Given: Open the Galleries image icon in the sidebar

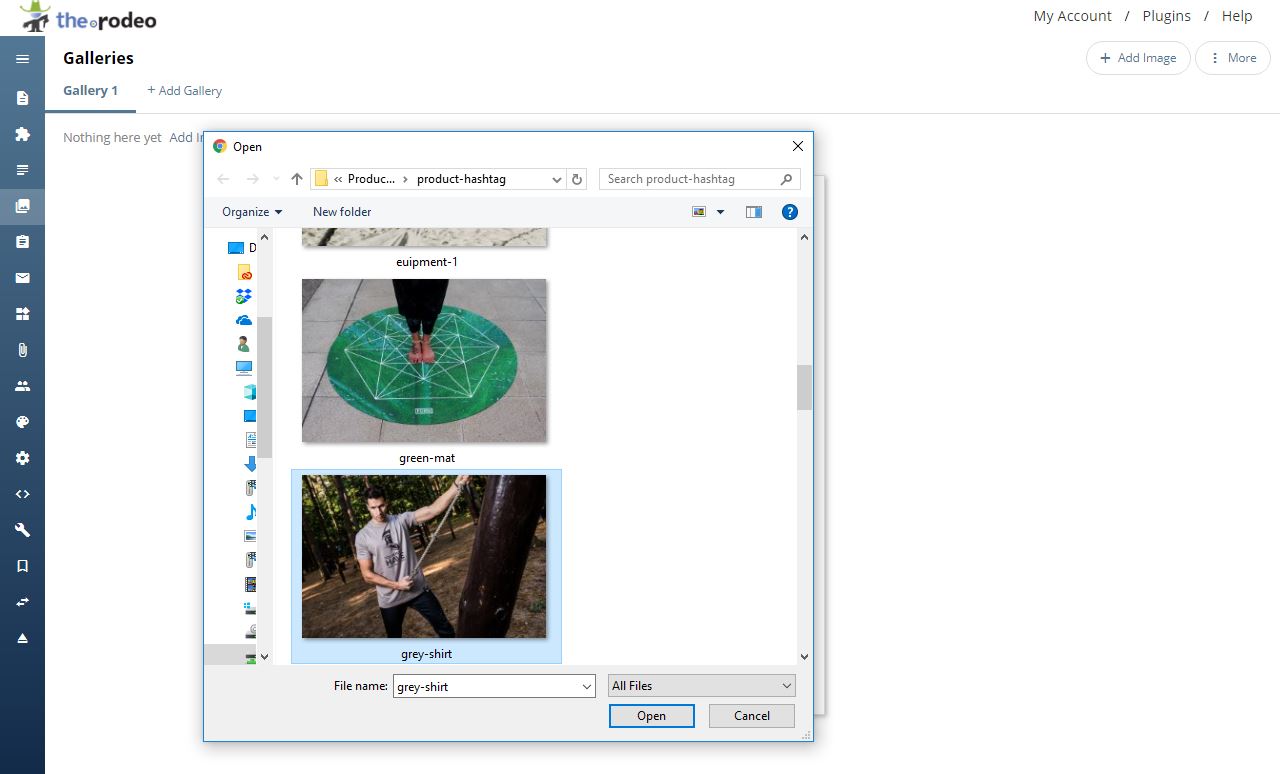Looking at the screenshot, I should [x=22, y=206].
